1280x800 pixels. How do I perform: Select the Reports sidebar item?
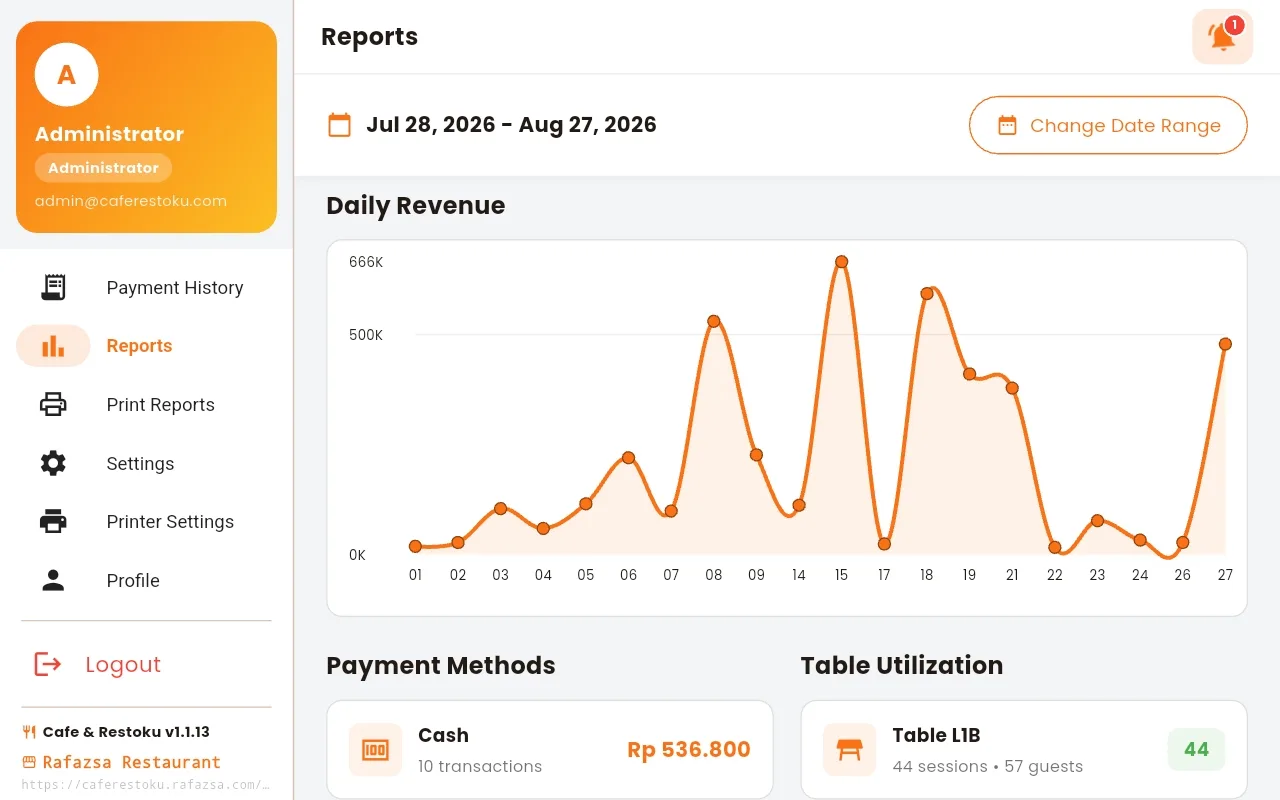[146, 346]
